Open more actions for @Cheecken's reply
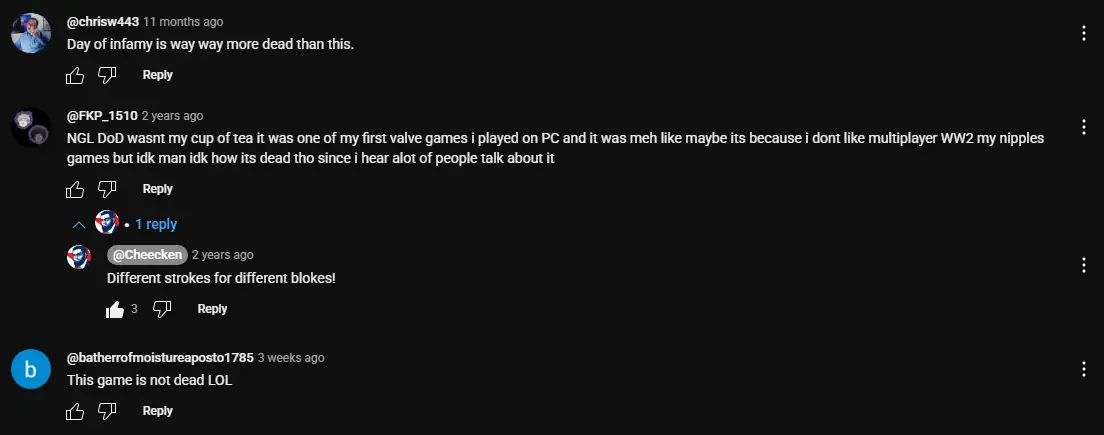This screenshot has width=1104, height=435. point(1084,265)
